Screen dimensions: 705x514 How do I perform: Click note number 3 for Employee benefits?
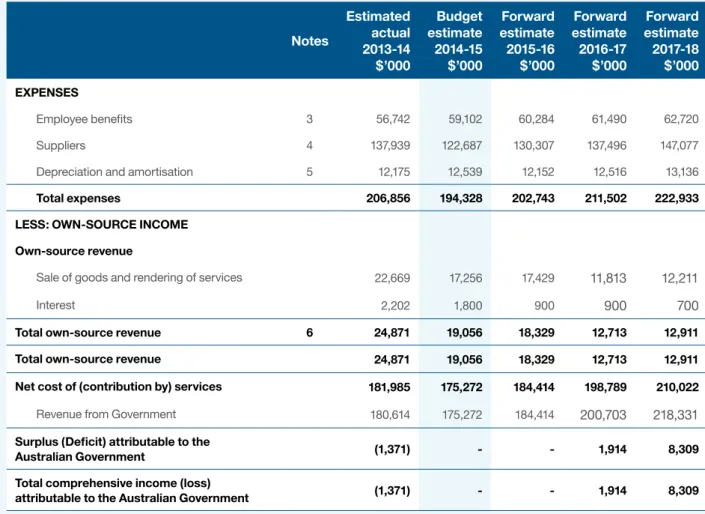click(x=309, y=119)
